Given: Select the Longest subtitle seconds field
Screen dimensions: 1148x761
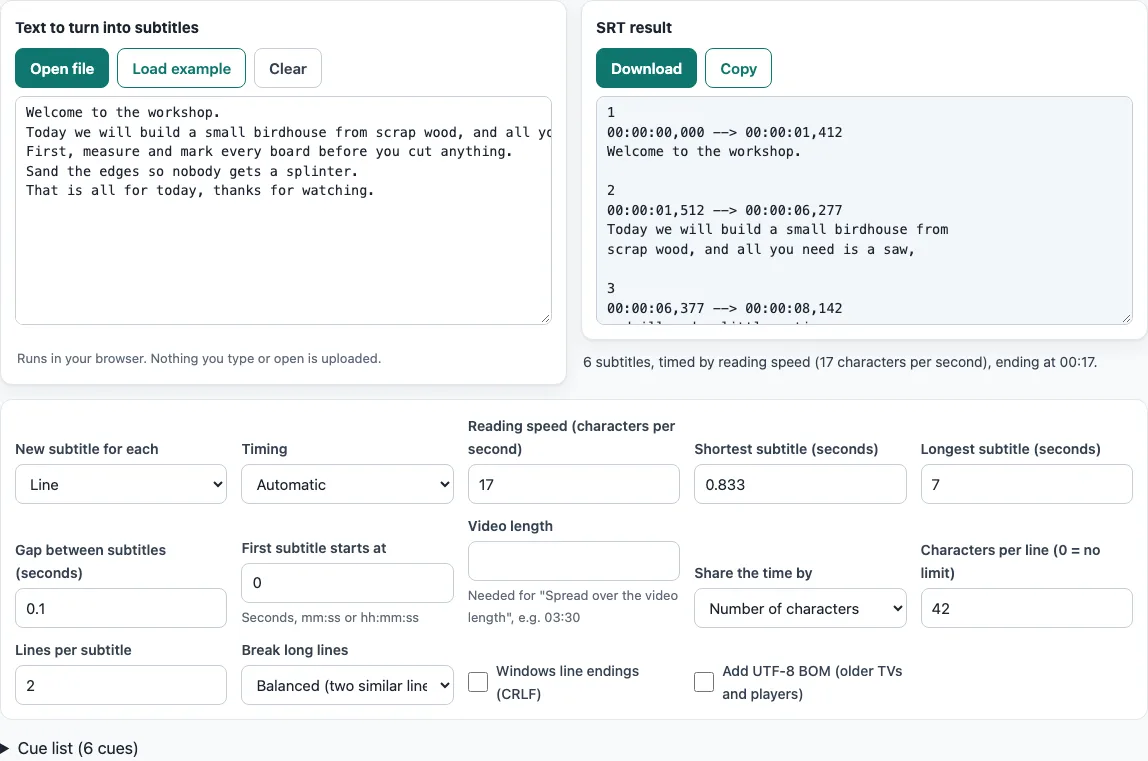Looking at the screenshot, I should tap(1026, 484).
